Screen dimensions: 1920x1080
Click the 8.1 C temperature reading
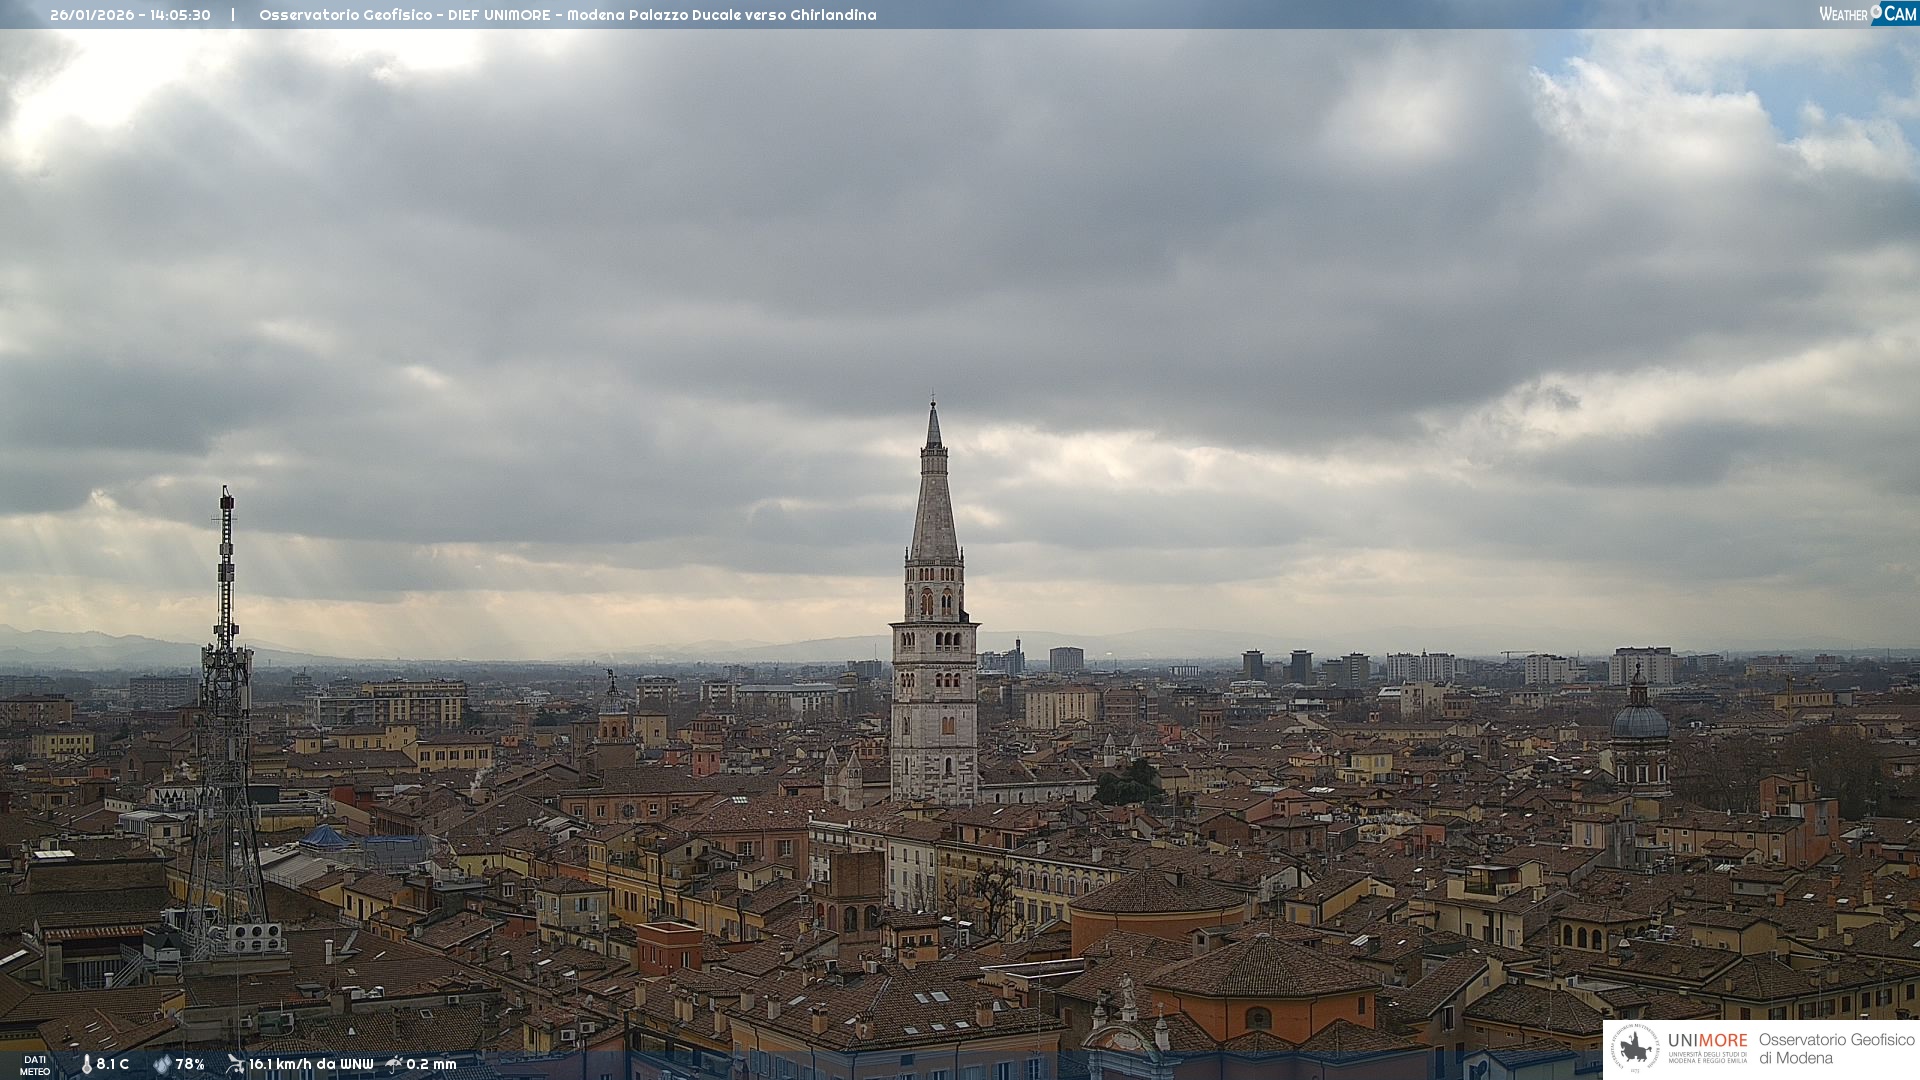[113, 1065]
